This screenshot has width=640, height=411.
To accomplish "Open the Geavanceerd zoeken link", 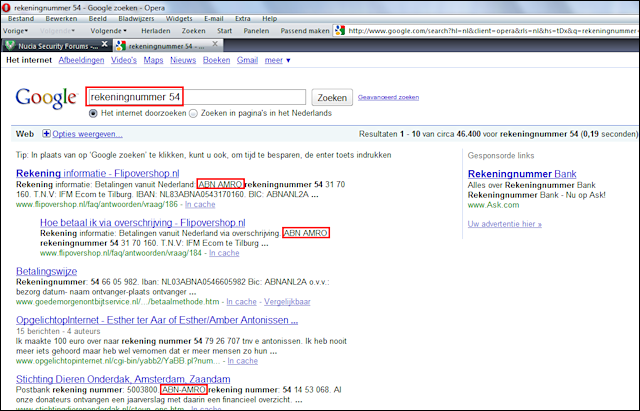I will tap(389, 97).
